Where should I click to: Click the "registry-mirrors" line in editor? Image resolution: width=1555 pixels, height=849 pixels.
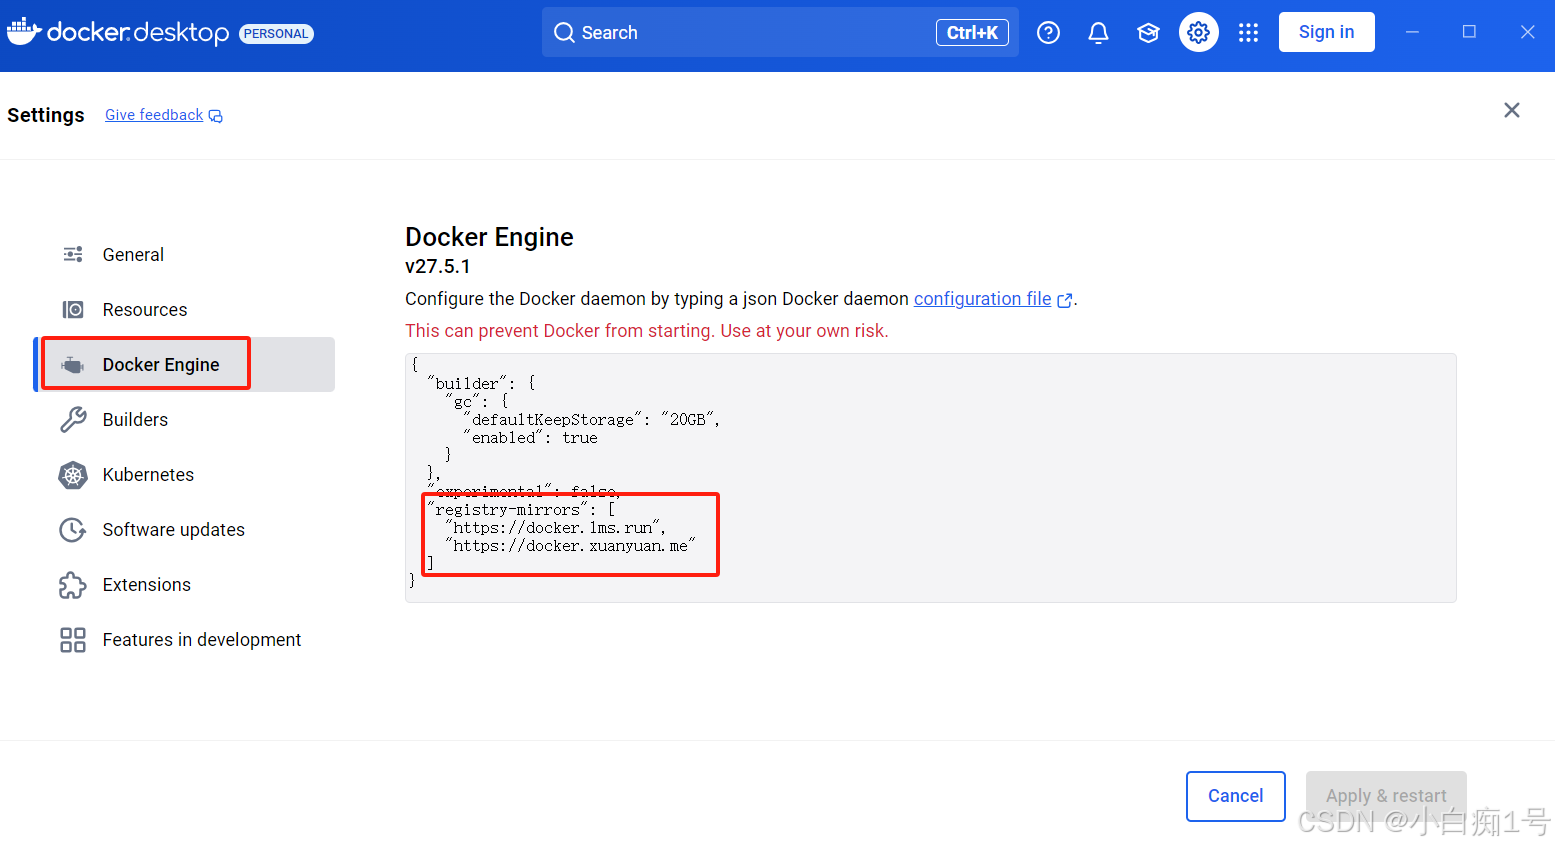point(521,510)
